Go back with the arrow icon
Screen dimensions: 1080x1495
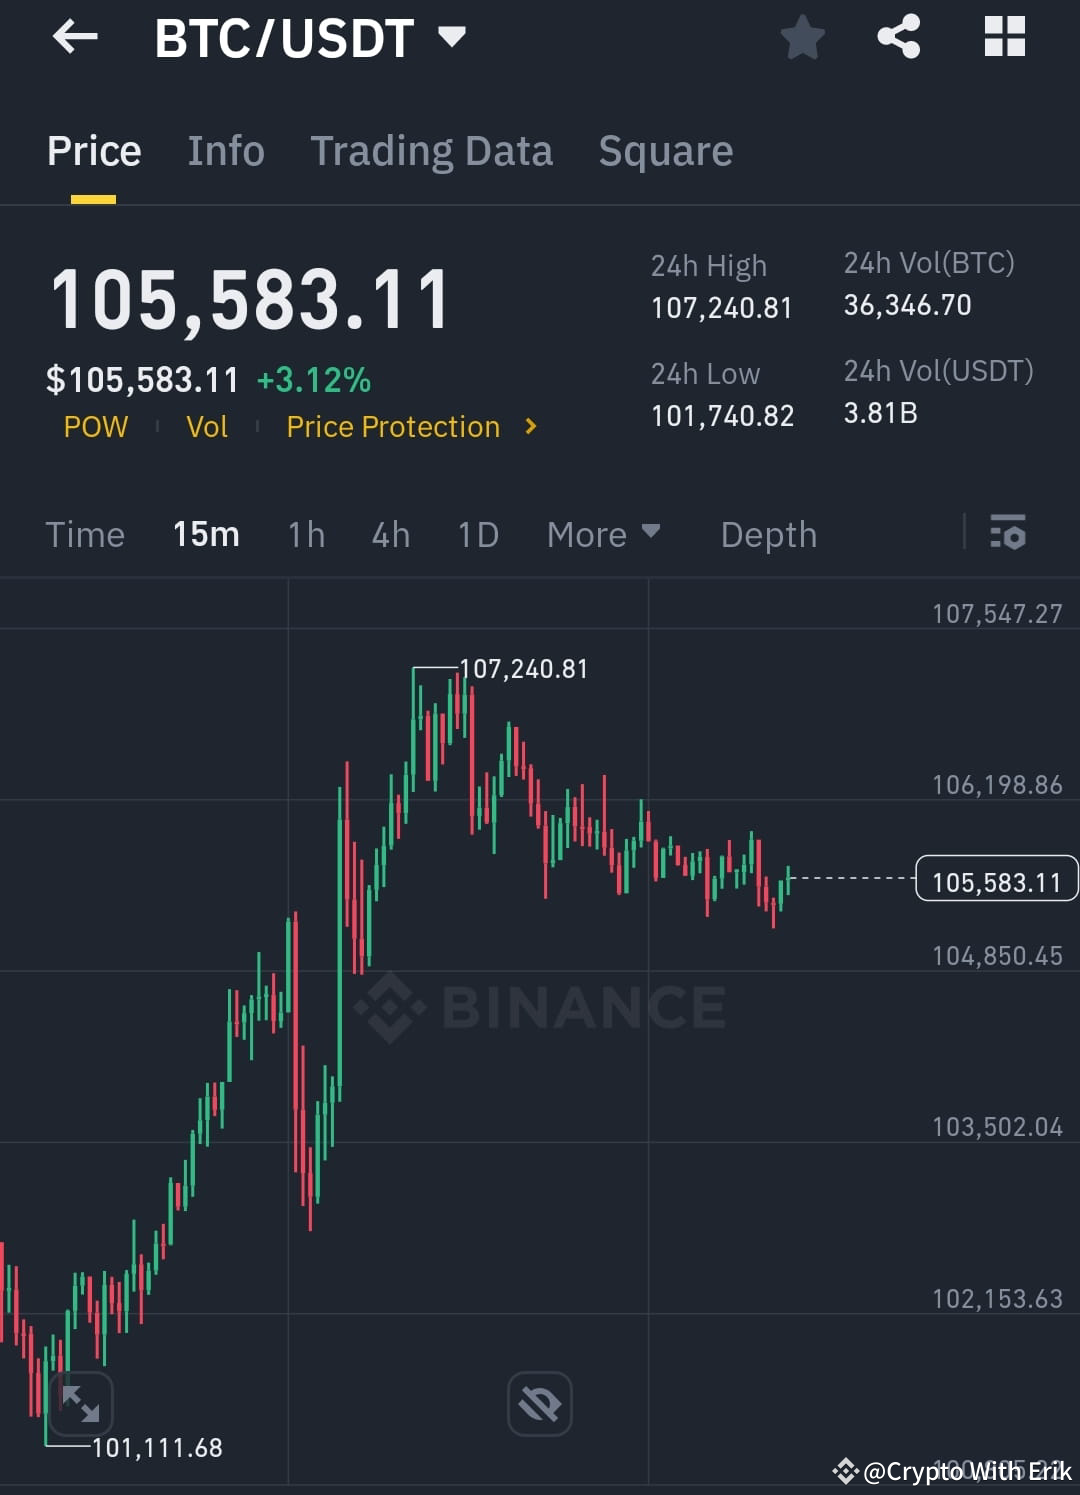point(75,37)
